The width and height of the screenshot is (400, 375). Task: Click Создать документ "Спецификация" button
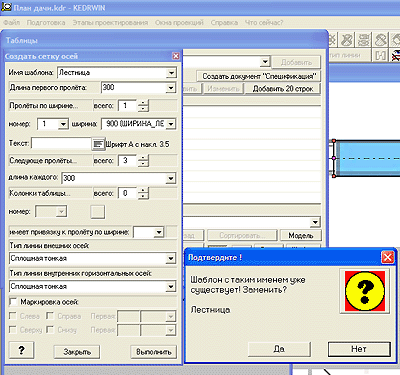click(258, 76)
